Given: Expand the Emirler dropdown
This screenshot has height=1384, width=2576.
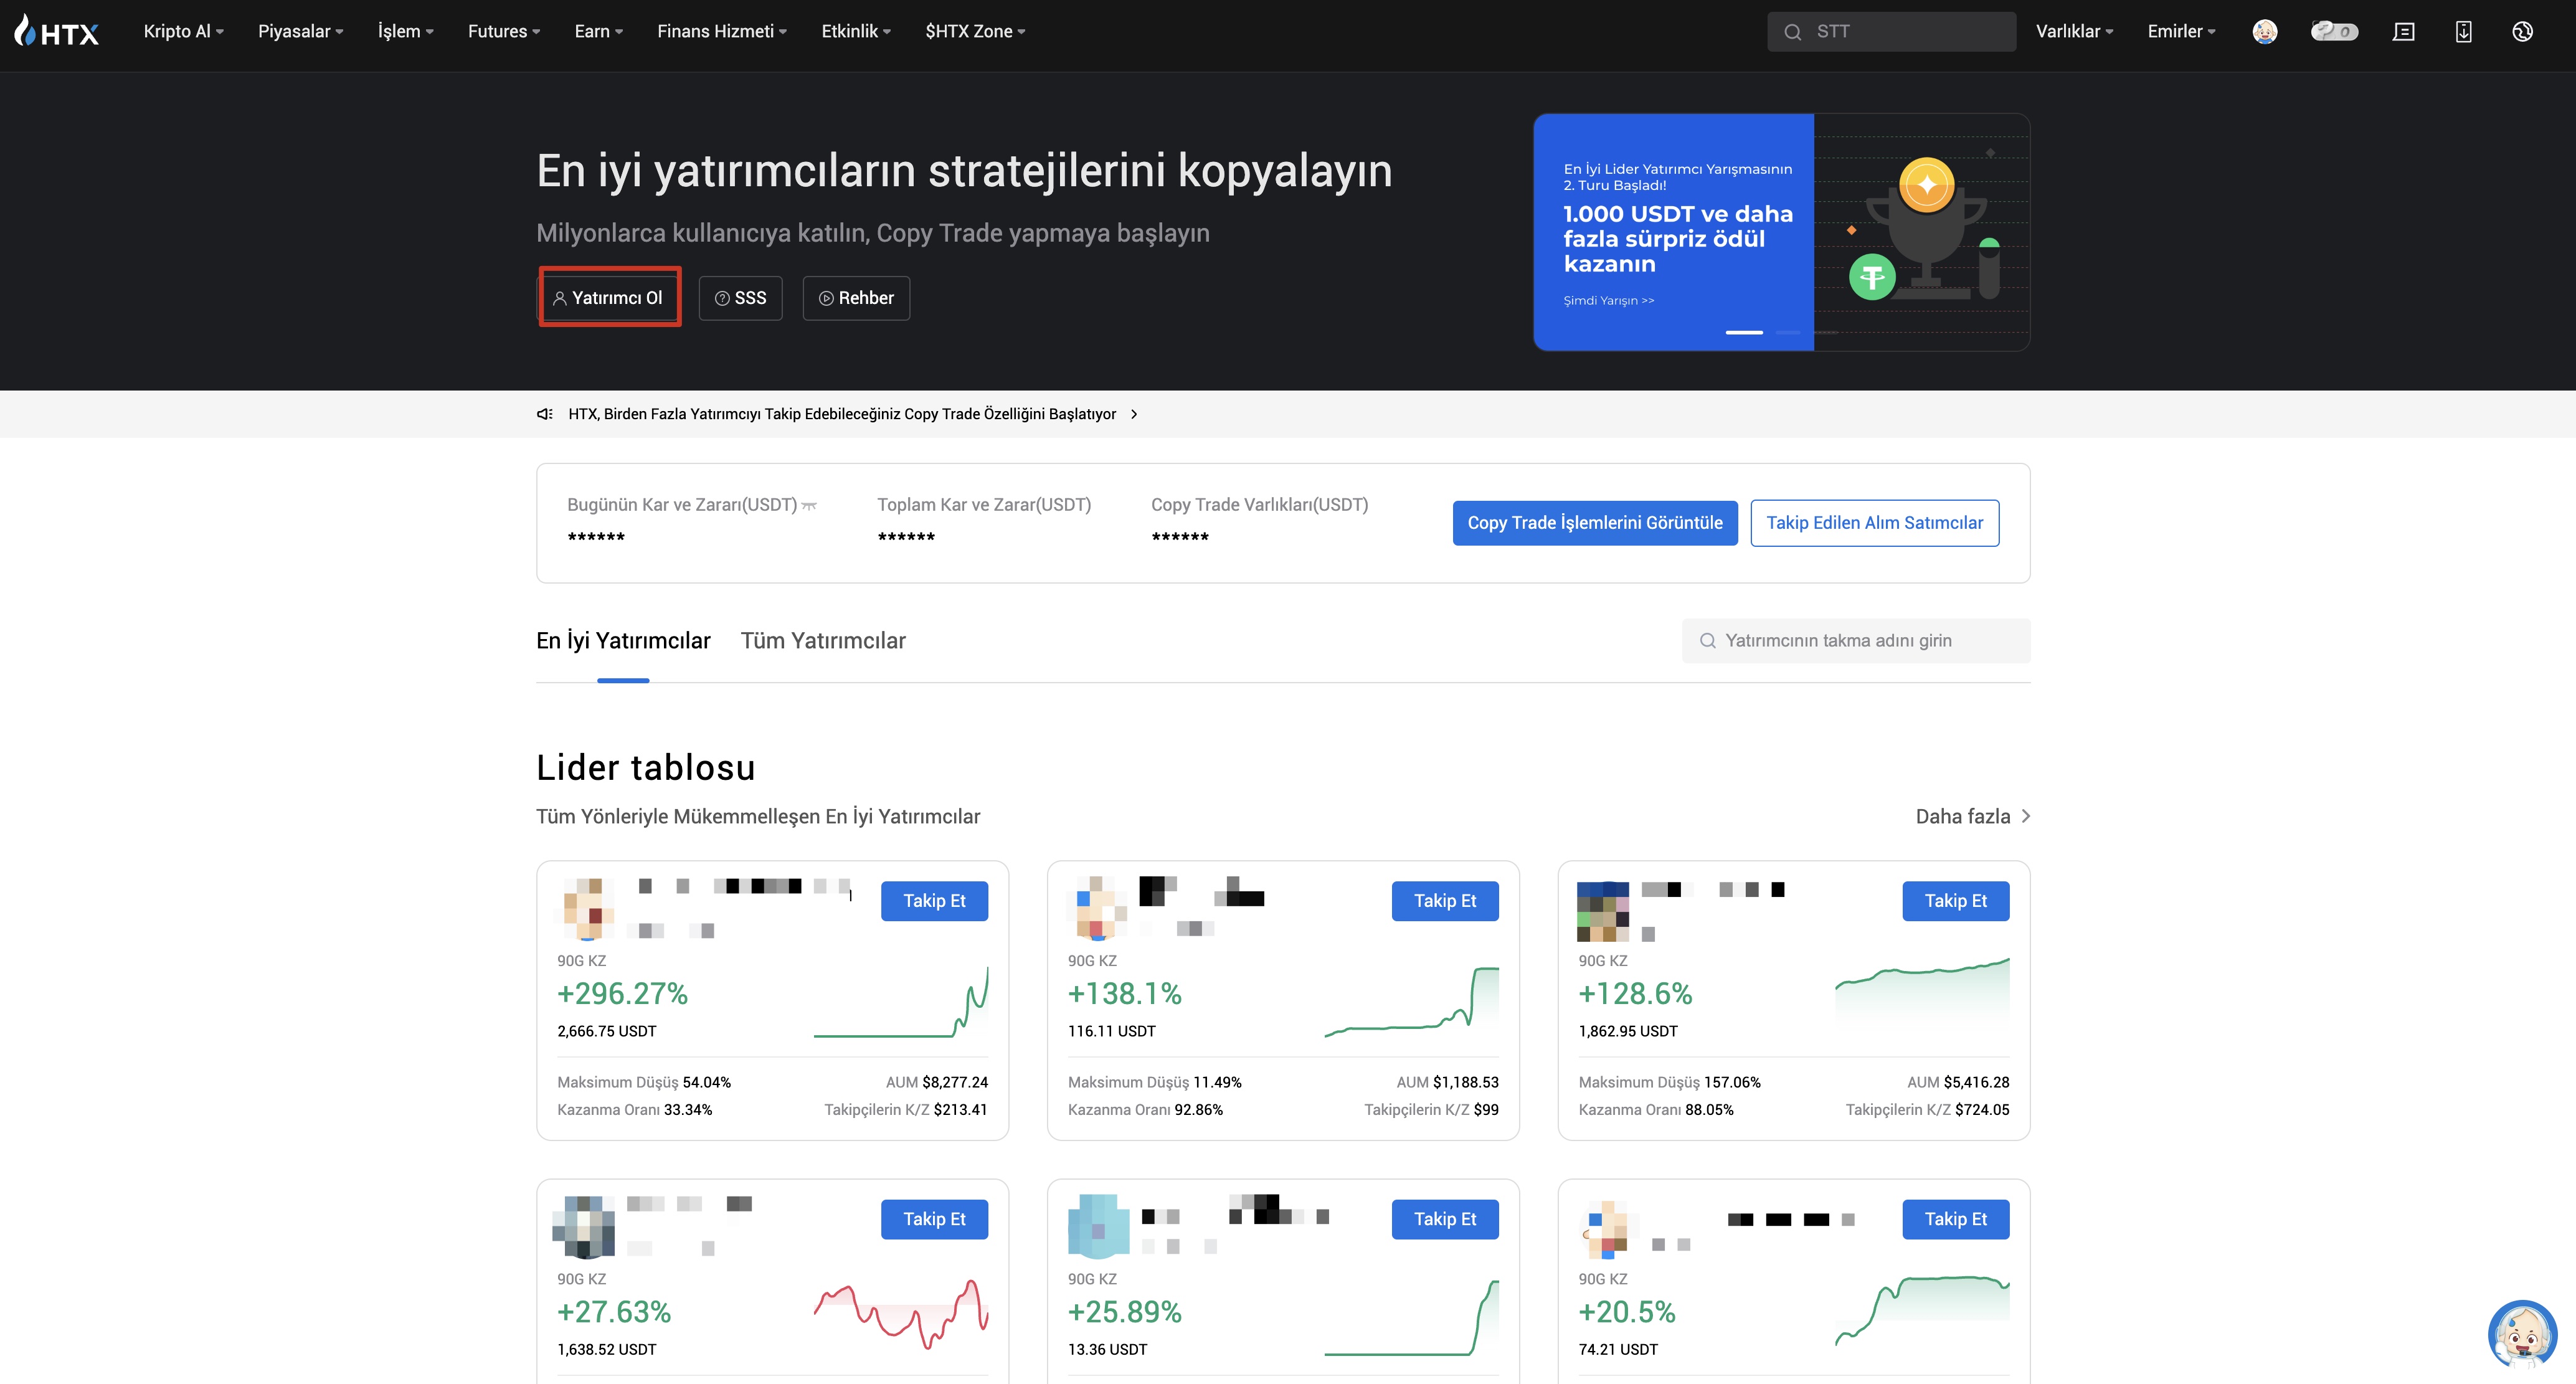Looking at the screenshot, I should coord(2181,31).
